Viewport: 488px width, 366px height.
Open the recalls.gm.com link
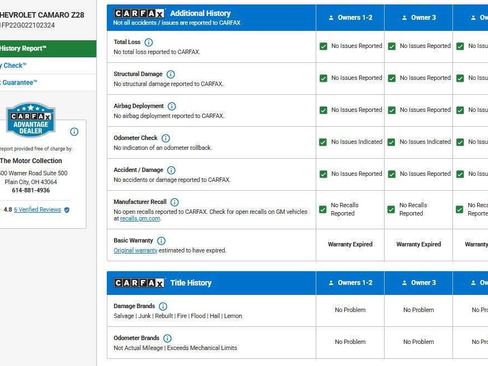click(x=140, y=219)
